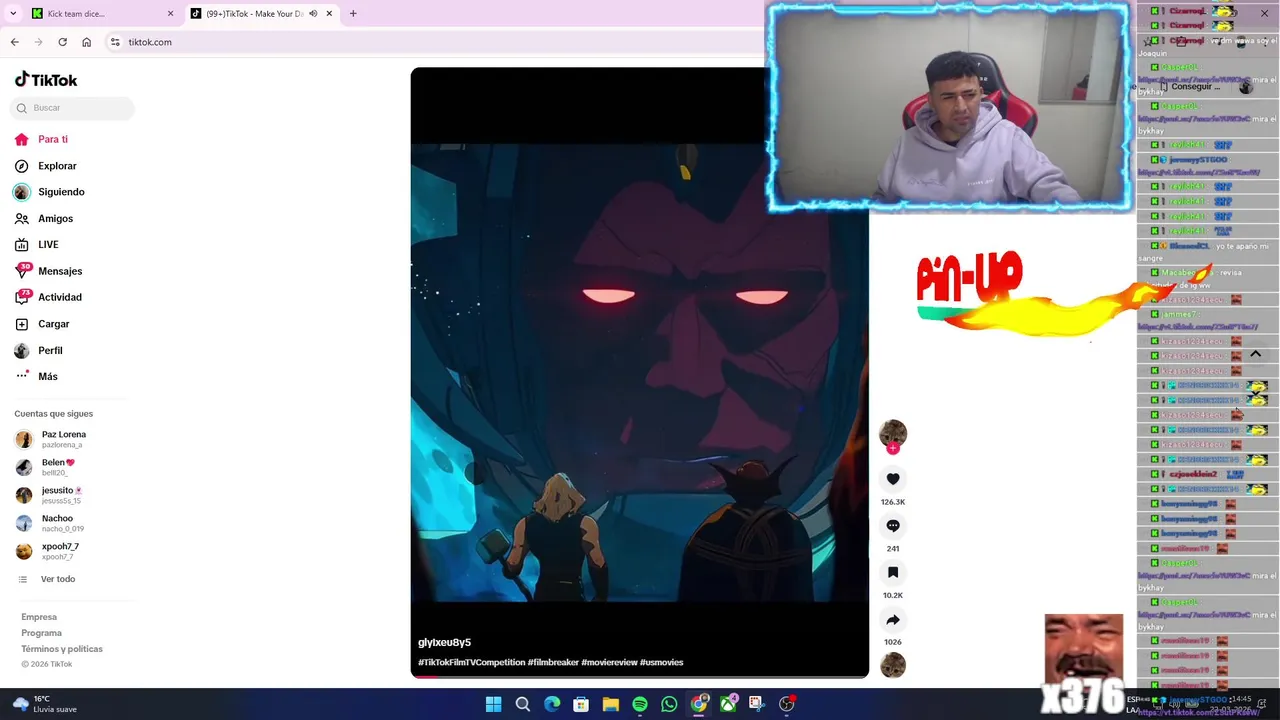Screen dimensions: 1280x720
Task: Open OBS Studio from taskbar
Action: point(787,704)
